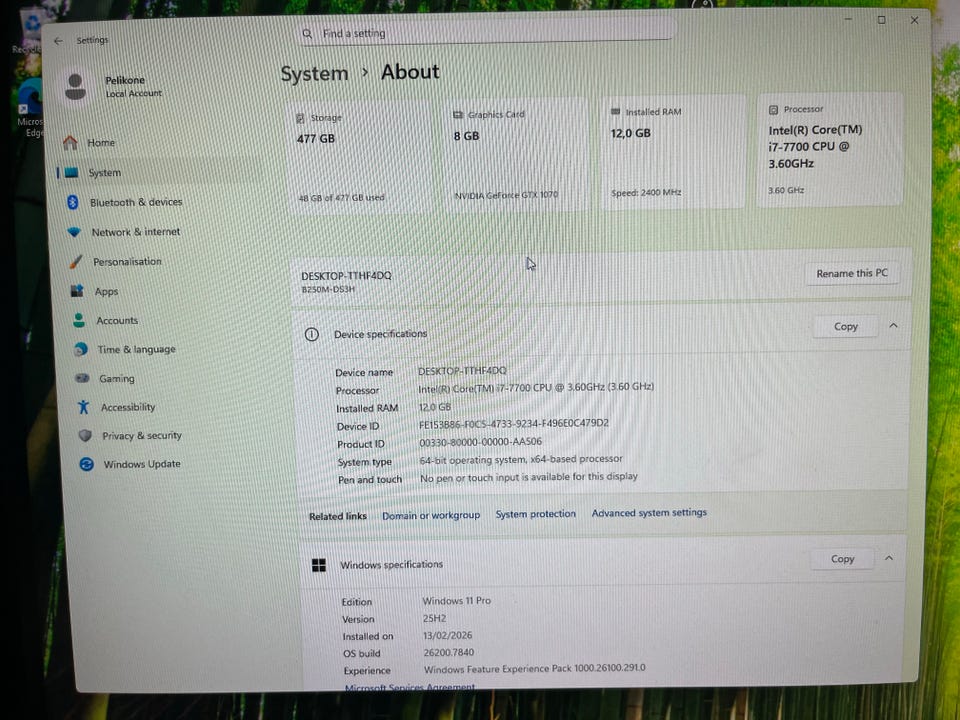Viewport: 960px width, 720px height.
Task: Open Microsoft Services Agreement link
Action: click(x=410, y=688)
